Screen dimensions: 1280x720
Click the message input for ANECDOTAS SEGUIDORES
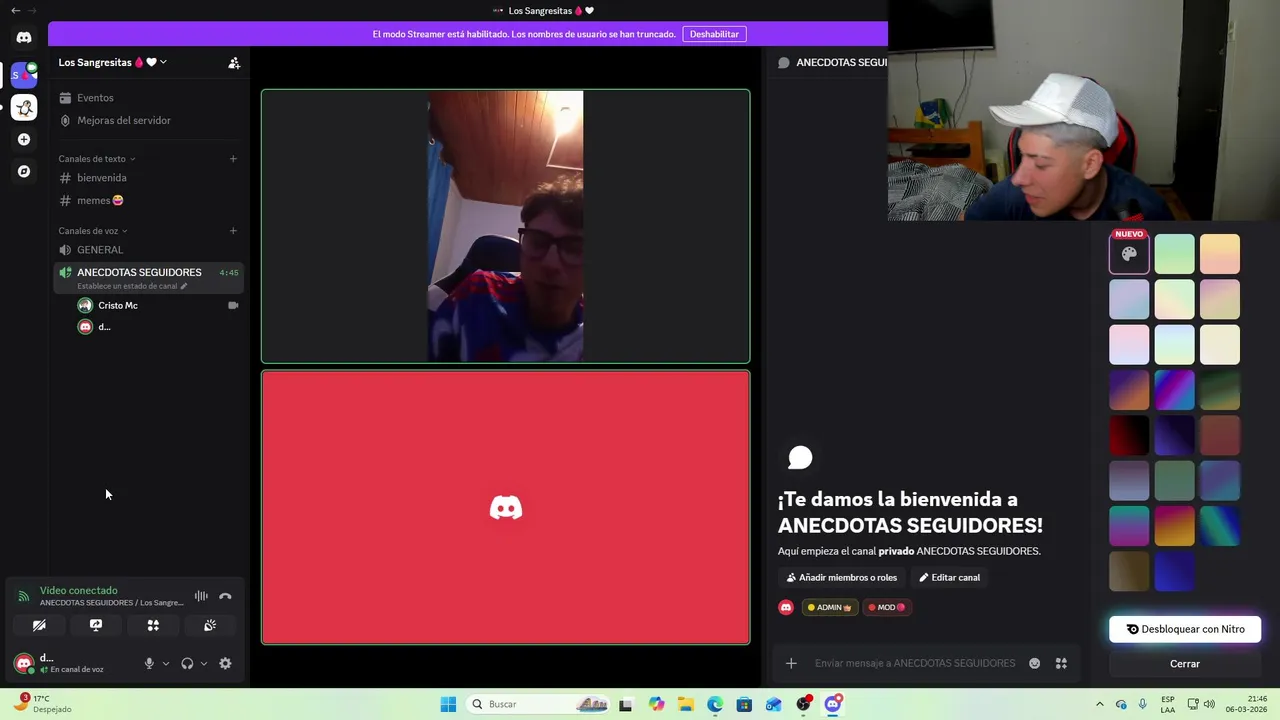(915, 663)
